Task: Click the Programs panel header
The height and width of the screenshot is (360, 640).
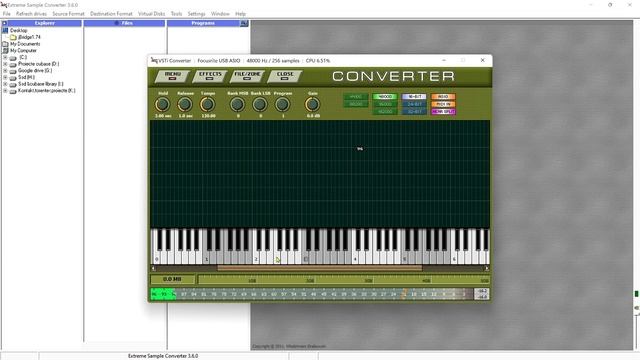Action: (203, 23)
